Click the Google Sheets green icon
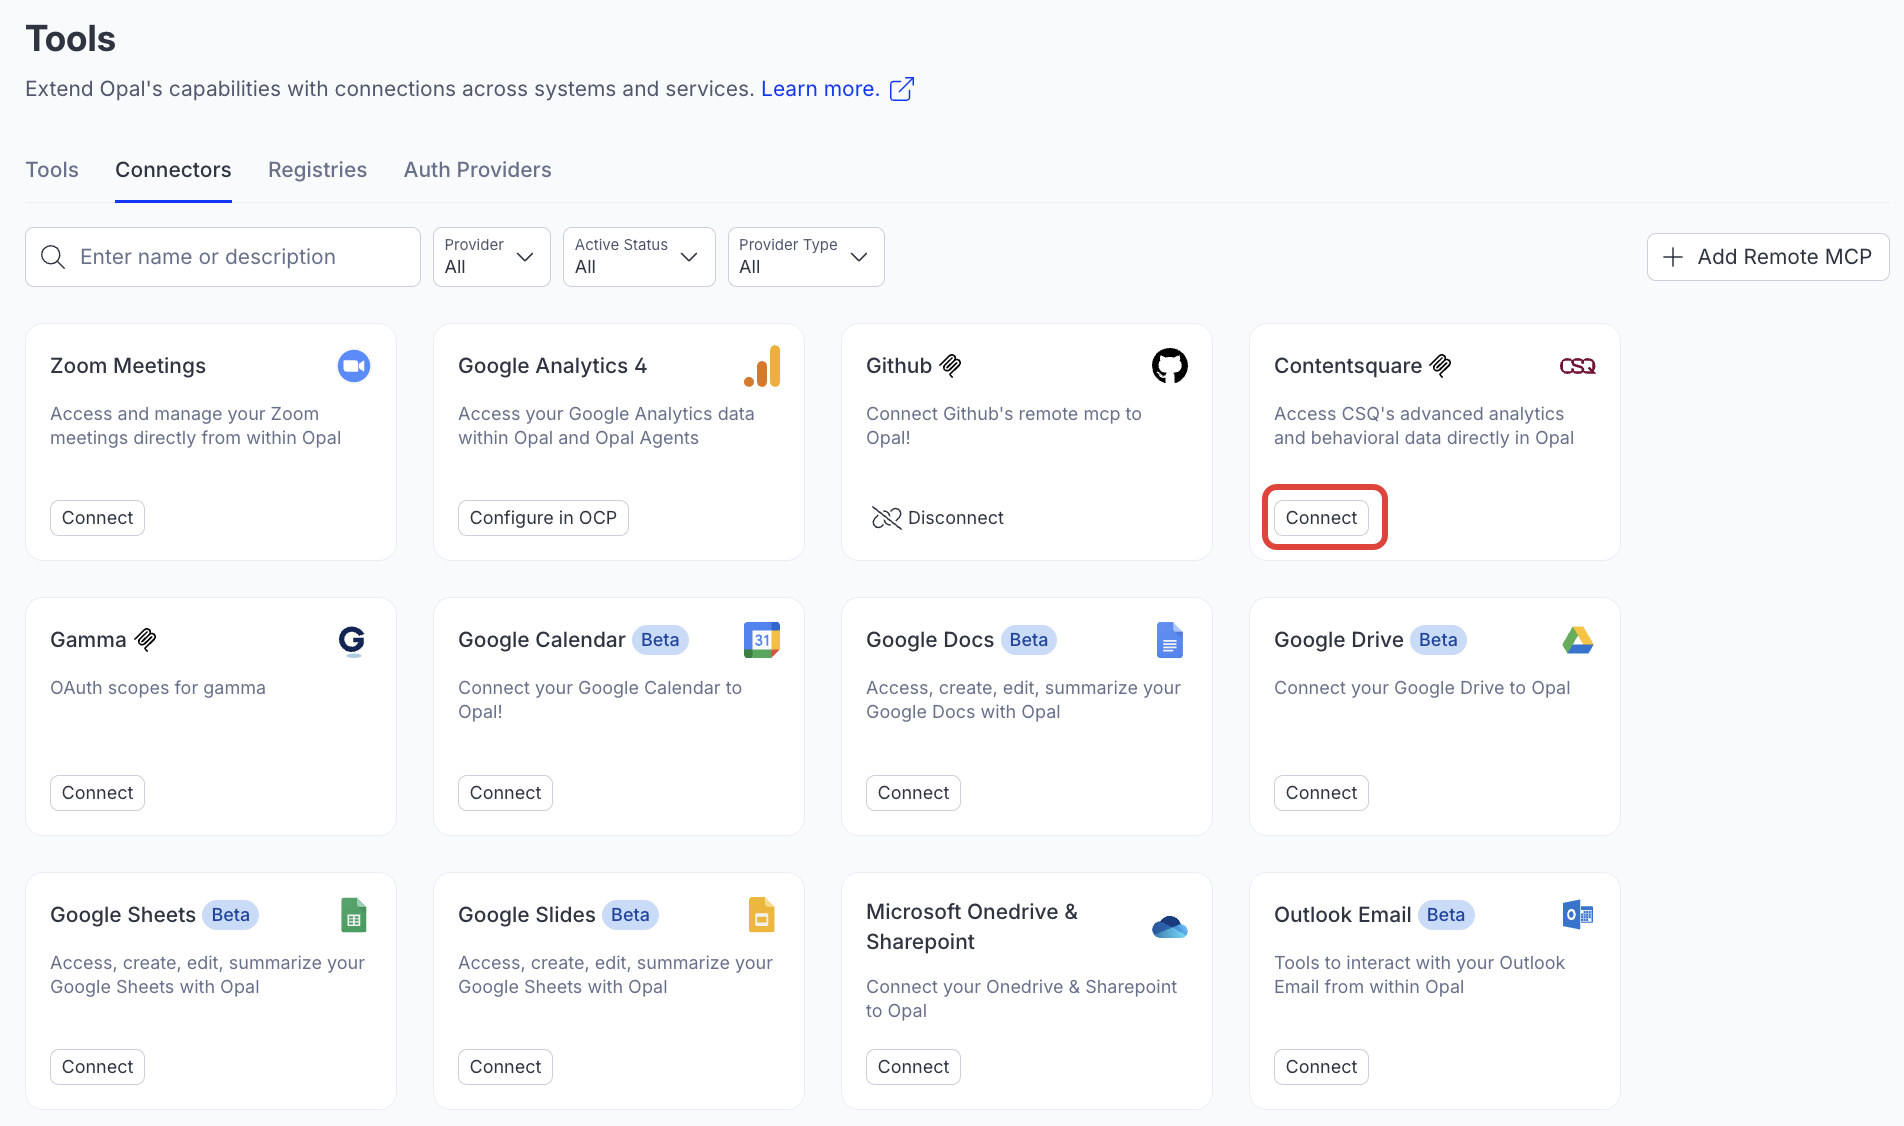This screenshot has height=1126, width=1904. (x=354, y=915)
